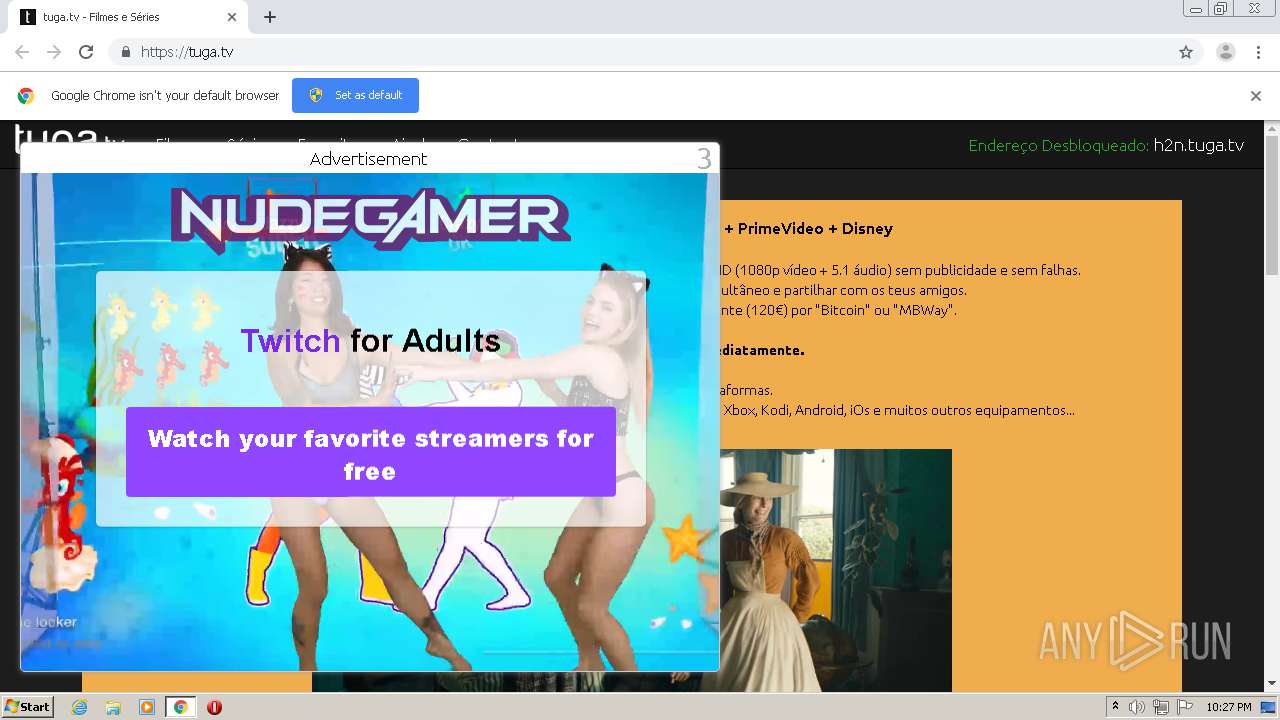Image resolution: width=1280 pixels, height=720 pixels.
Task: Open the Chrome profile avatar menu
Action: [1226, 52]
